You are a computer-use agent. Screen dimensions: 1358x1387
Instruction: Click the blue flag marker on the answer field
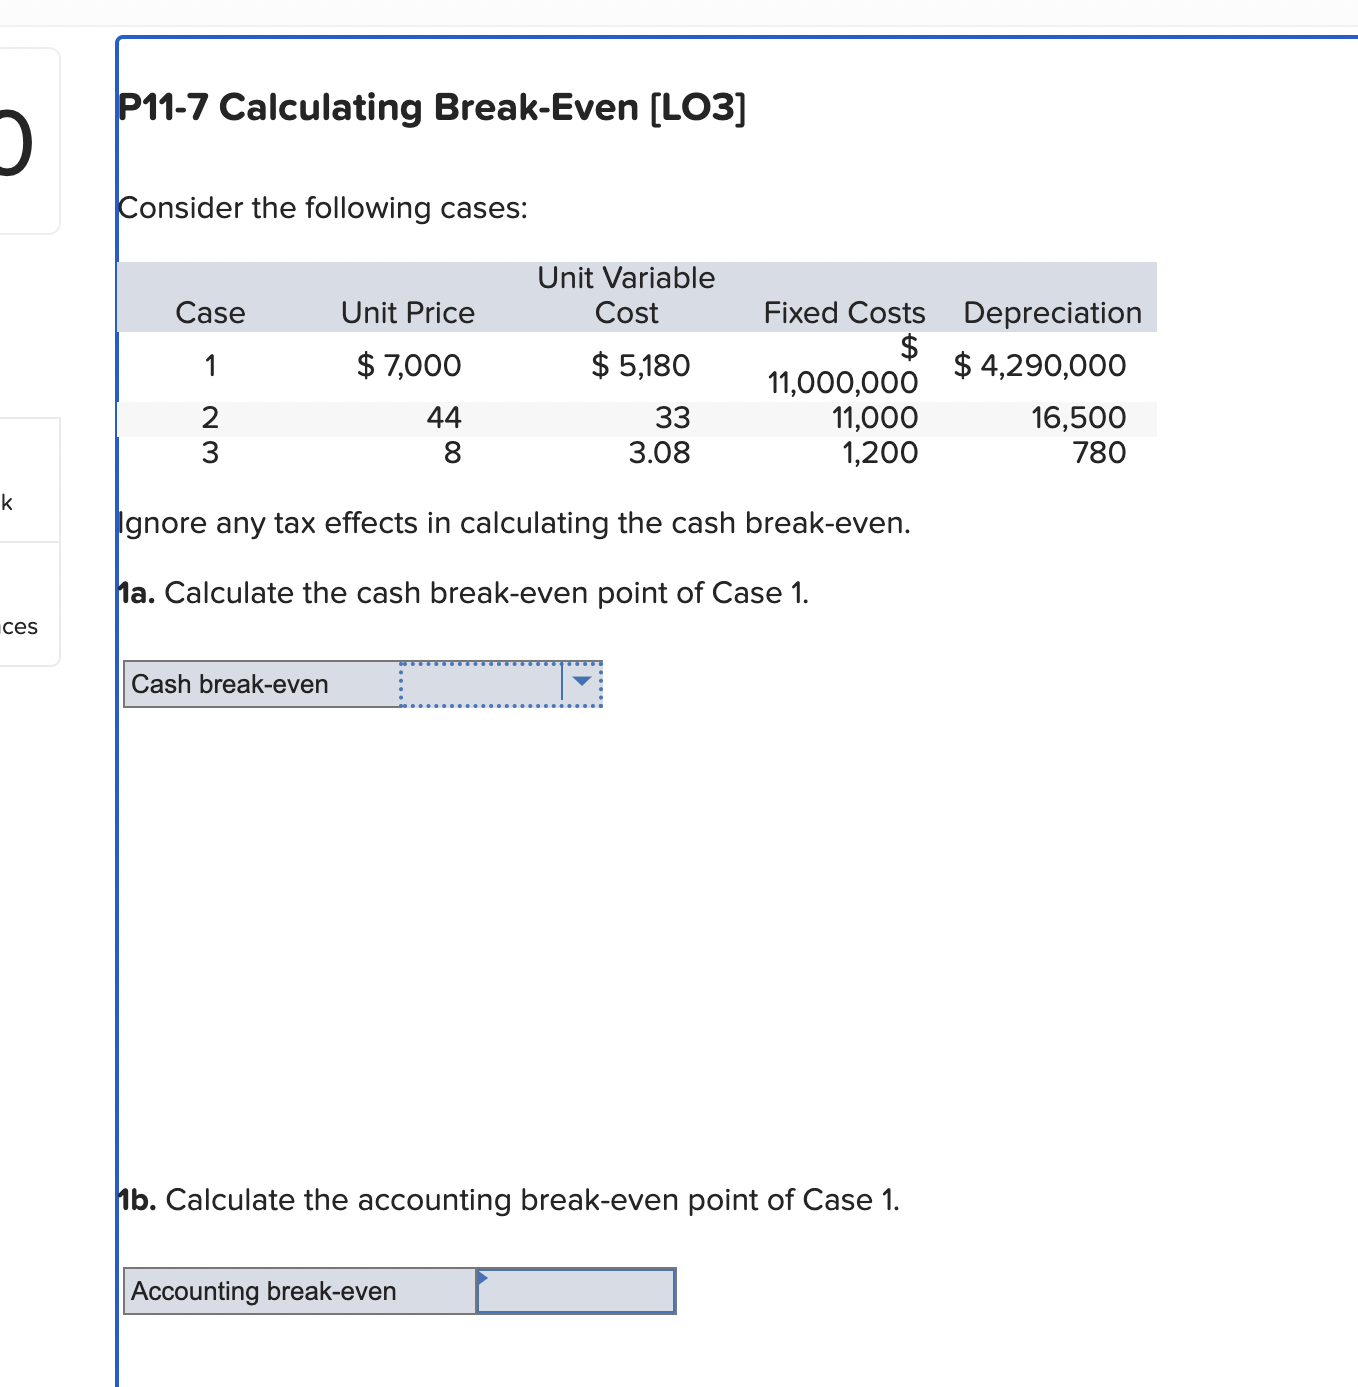(x=483, y=1277)
